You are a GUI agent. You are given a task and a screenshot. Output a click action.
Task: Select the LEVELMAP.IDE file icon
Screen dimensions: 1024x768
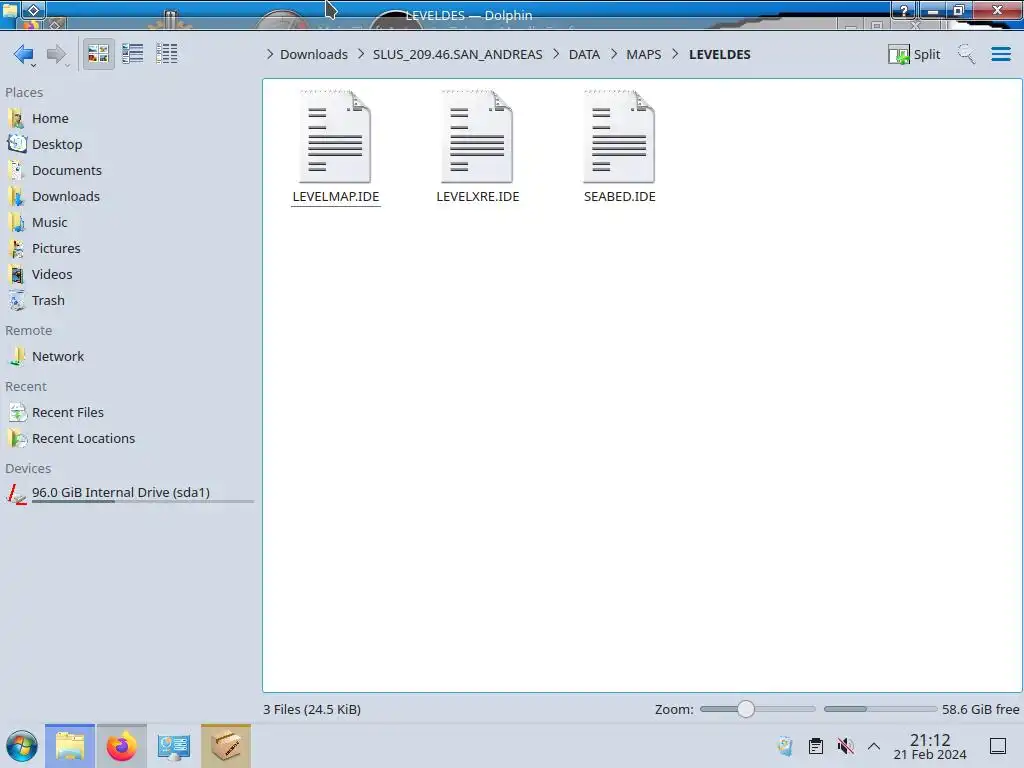coord(335,136)
